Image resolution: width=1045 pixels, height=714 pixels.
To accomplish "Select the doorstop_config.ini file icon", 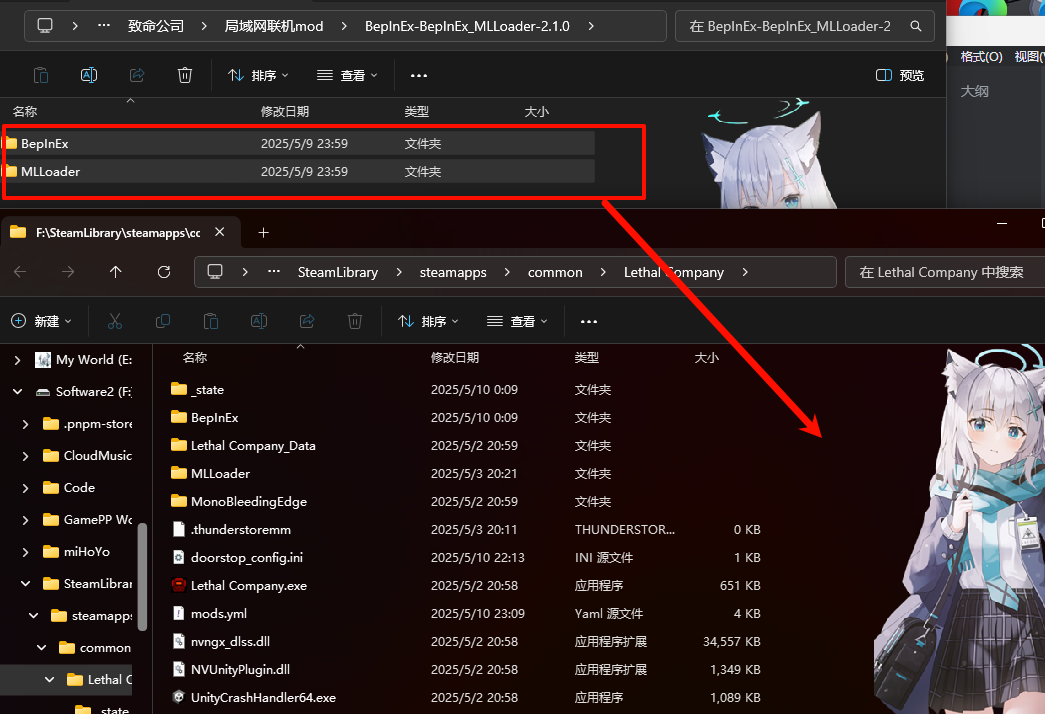I will tap(179, 558).
